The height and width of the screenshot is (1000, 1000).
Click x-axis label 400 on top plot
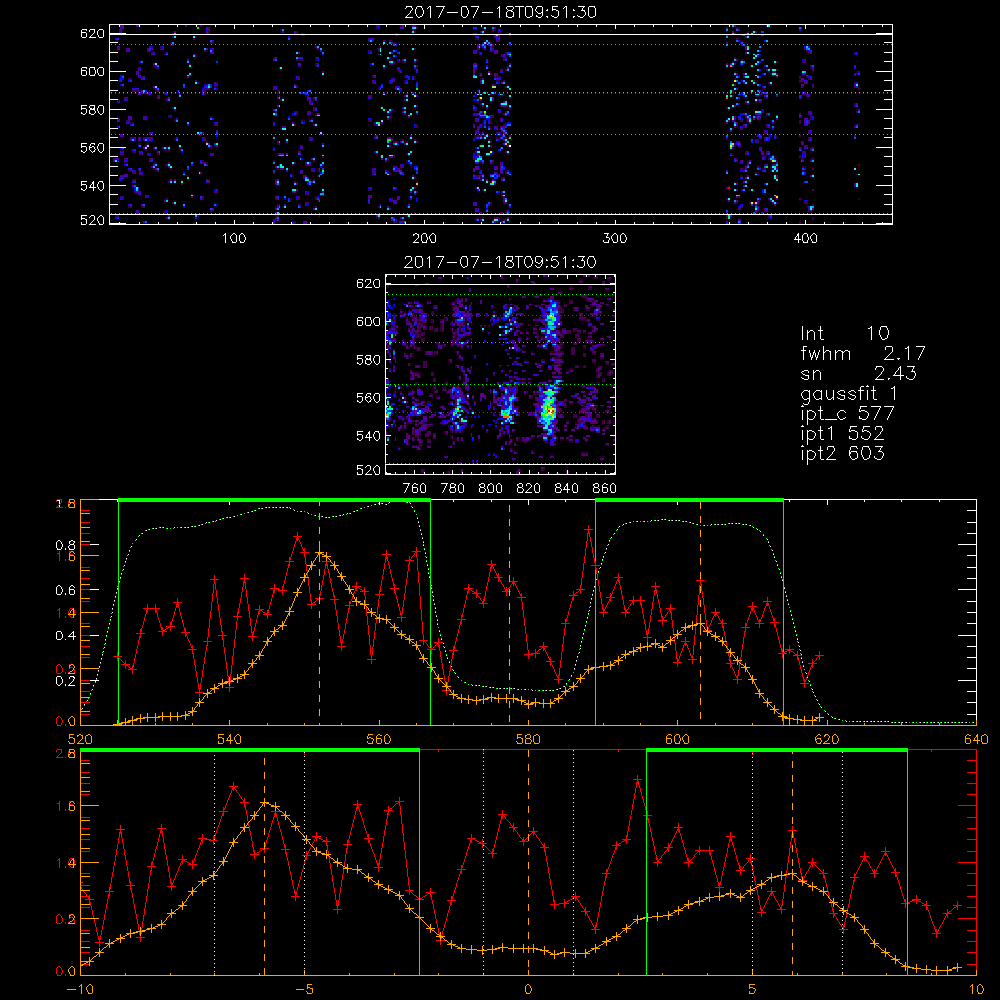coord(805,239)
